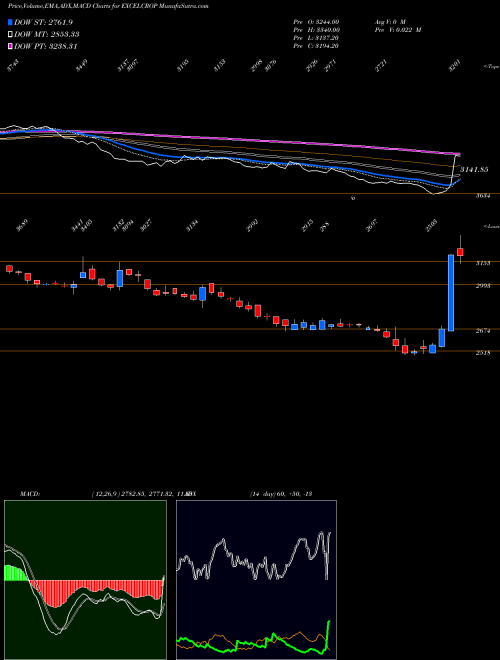Click the Avg V: 0 M value

389,22
